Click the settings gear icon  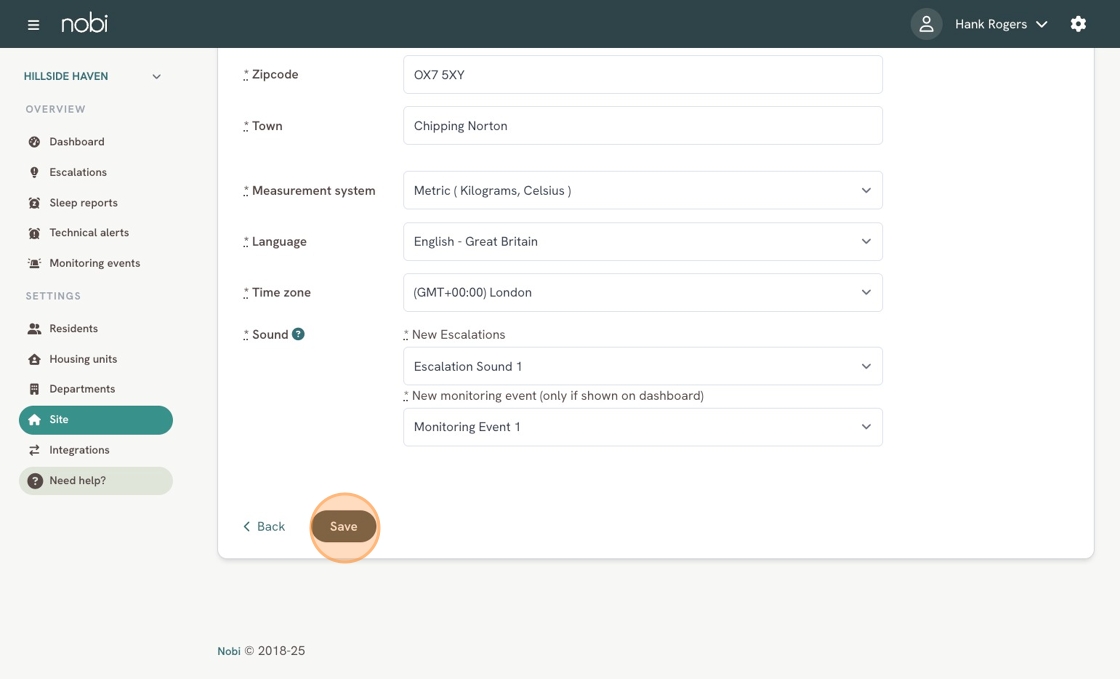pos(1078,24)
